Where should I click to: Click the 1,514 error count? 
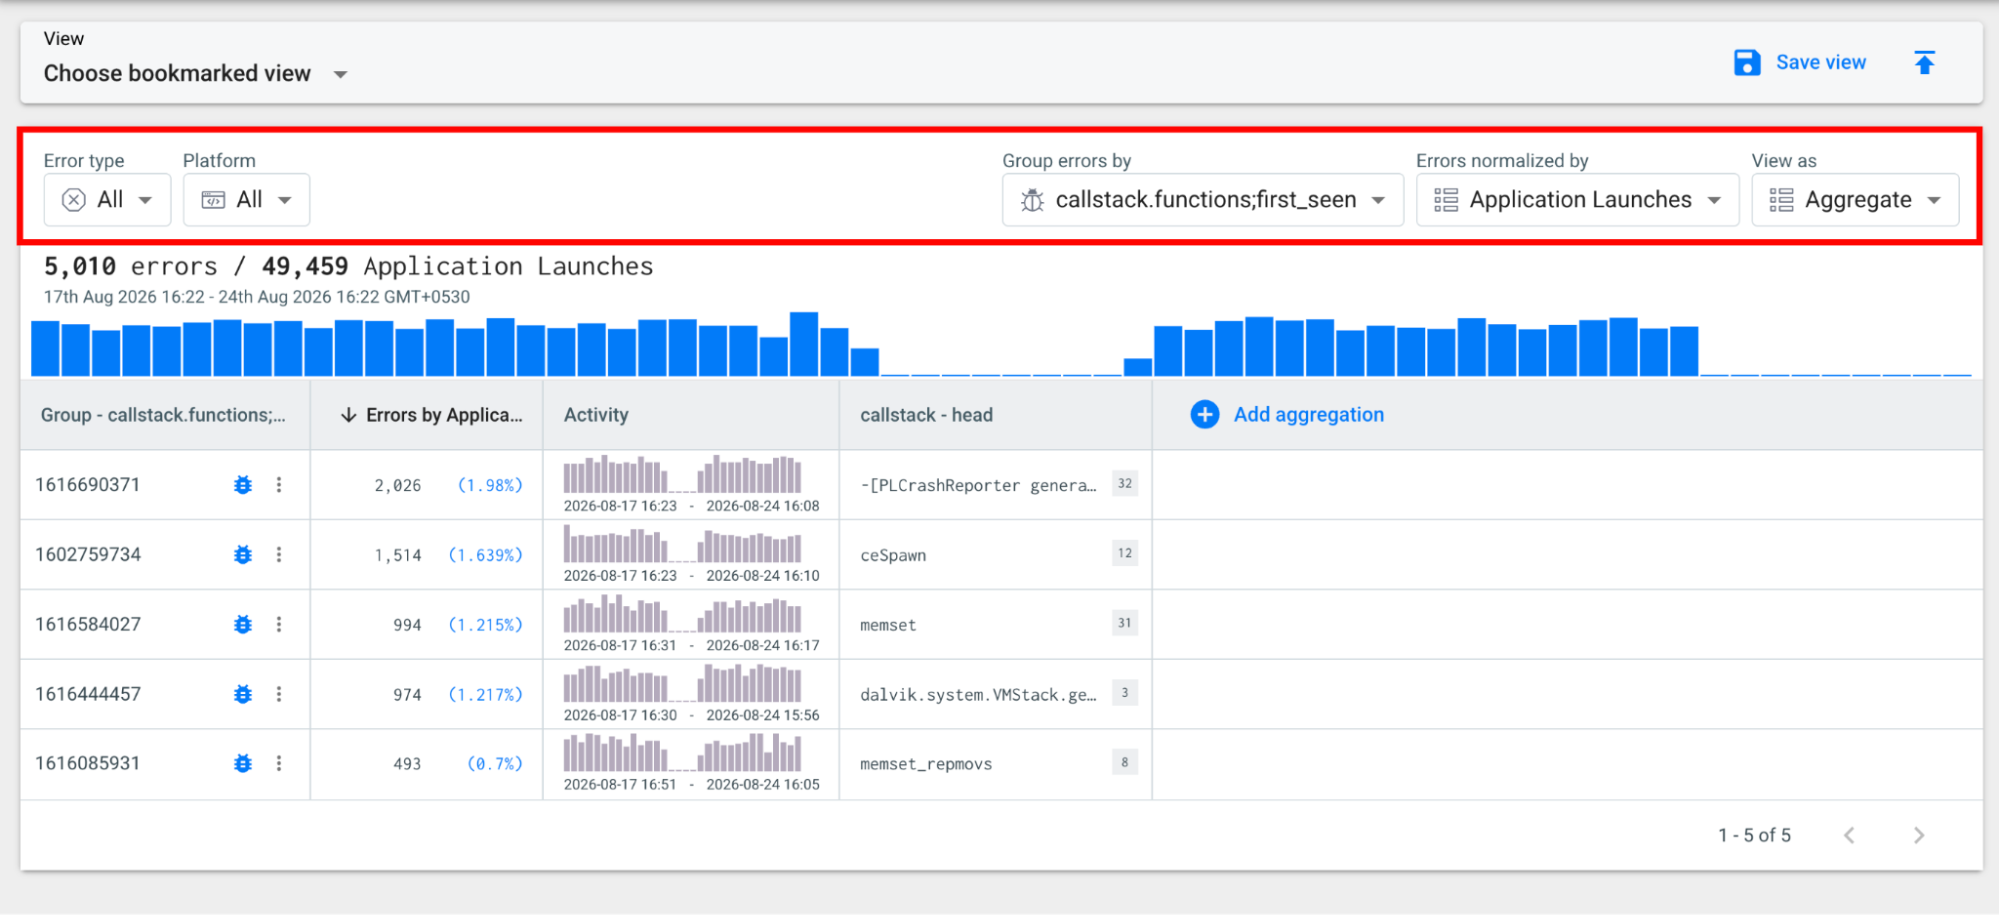pyautogui.click(x=398, y=556)
